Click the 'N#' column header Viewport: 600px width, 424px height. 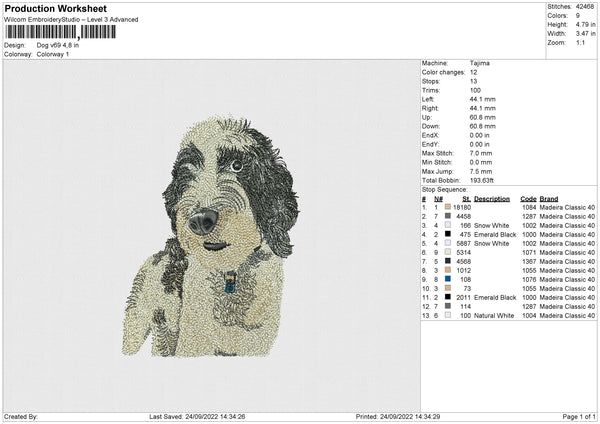pos(439,199)
